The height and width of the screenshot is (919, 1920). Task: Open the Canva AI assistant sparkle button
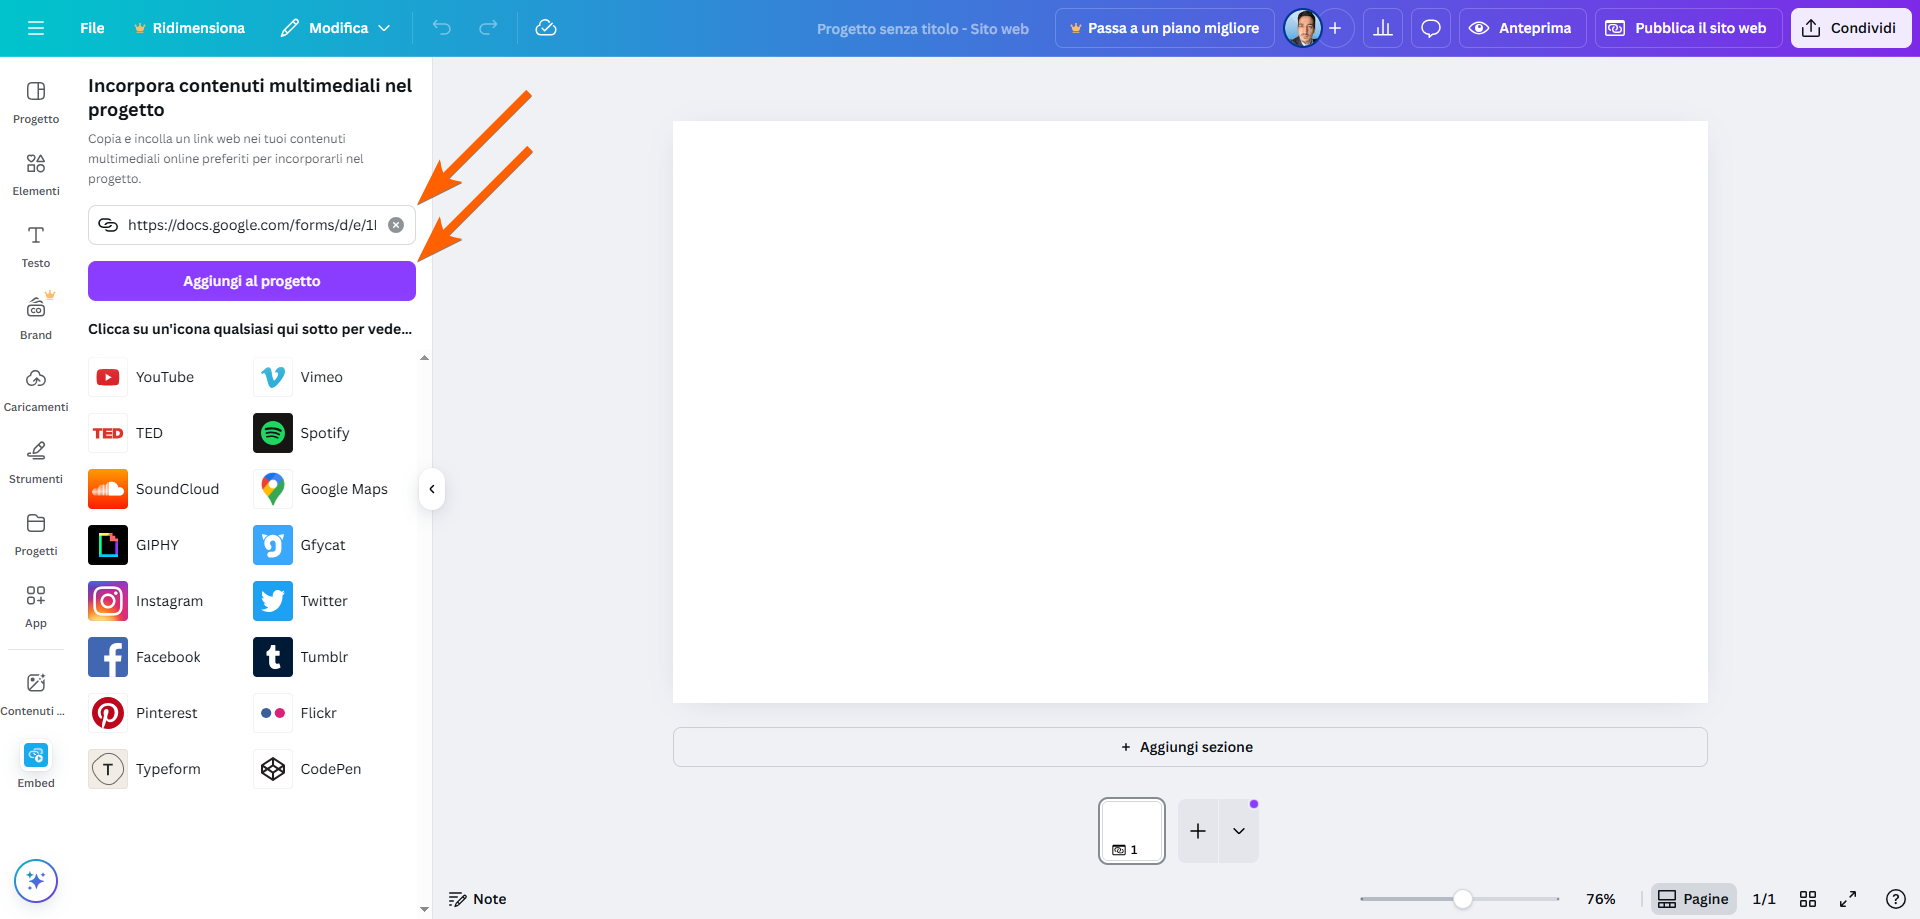tap(36, 881)
